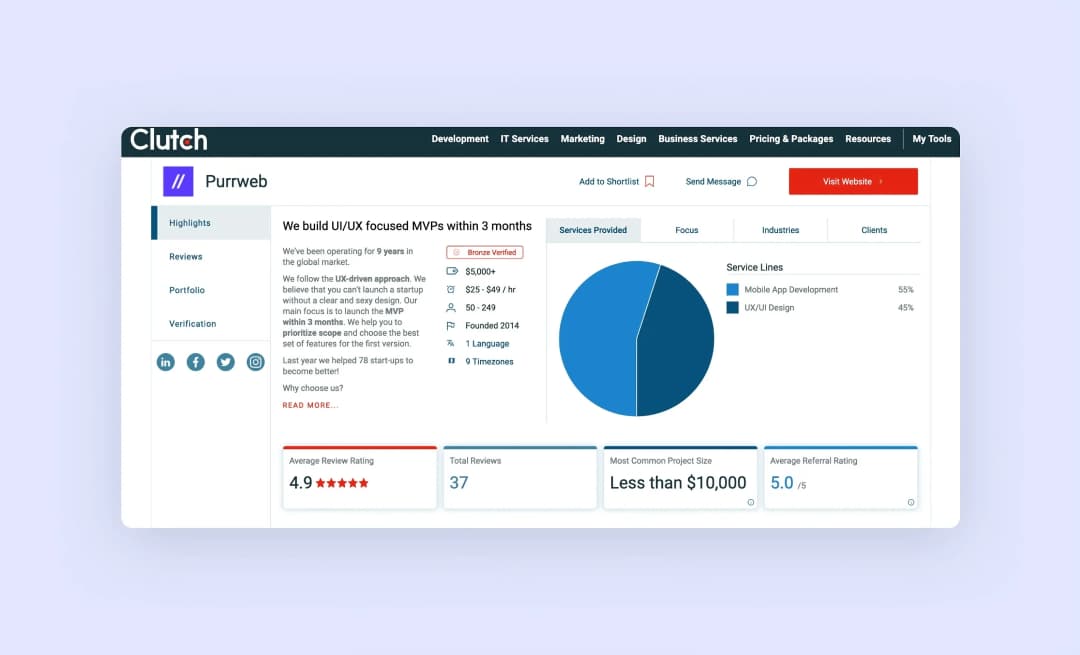Click the map icon next to 9 Timezones
Image resolution: width=1080 pixels, height=655 pixels.
pos(451,361)
